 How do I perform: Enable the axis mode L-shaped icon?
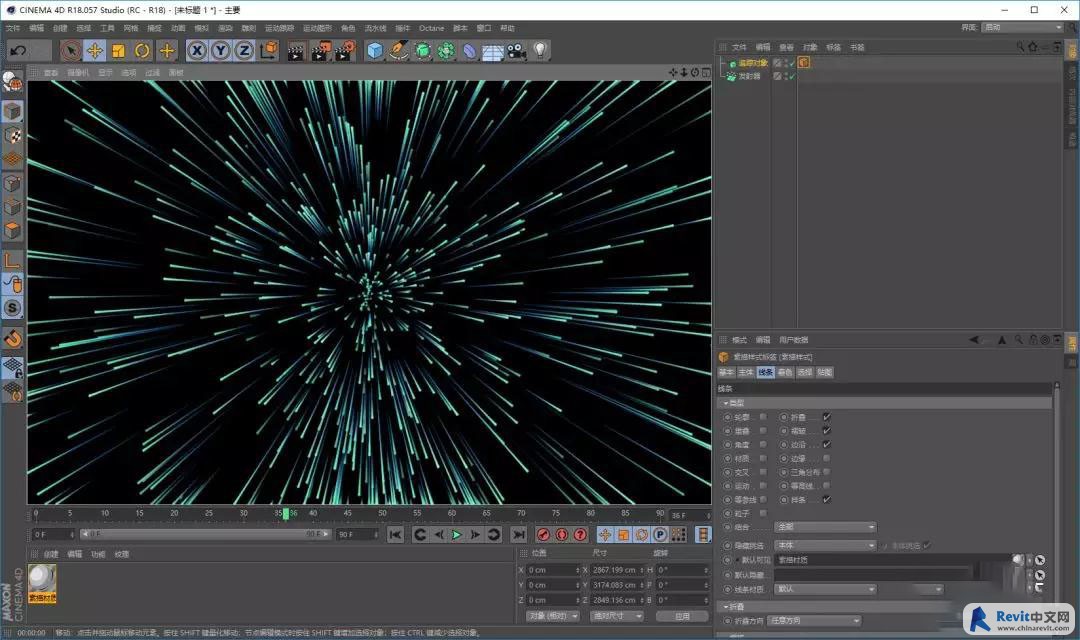click(x=12, y=260)
